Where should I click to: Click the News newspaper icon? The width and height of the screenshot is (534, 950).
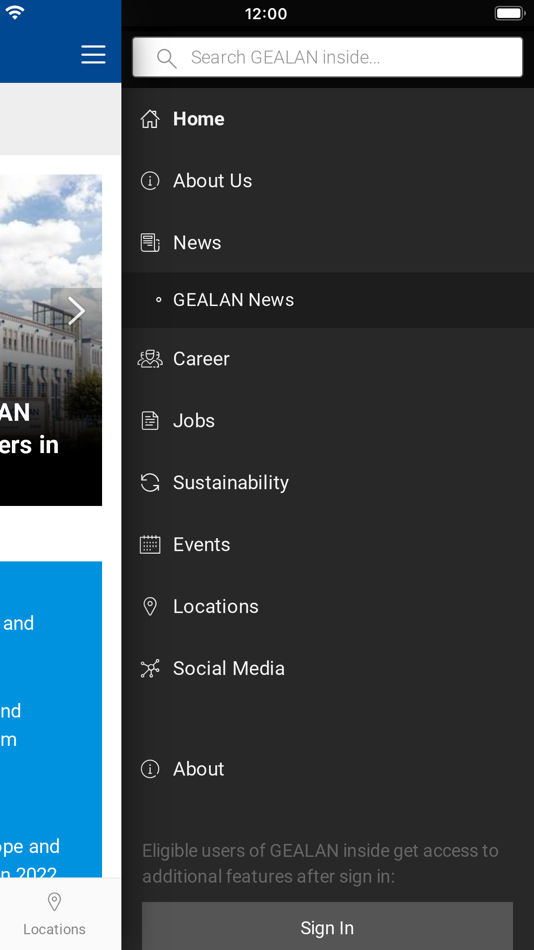150,242
